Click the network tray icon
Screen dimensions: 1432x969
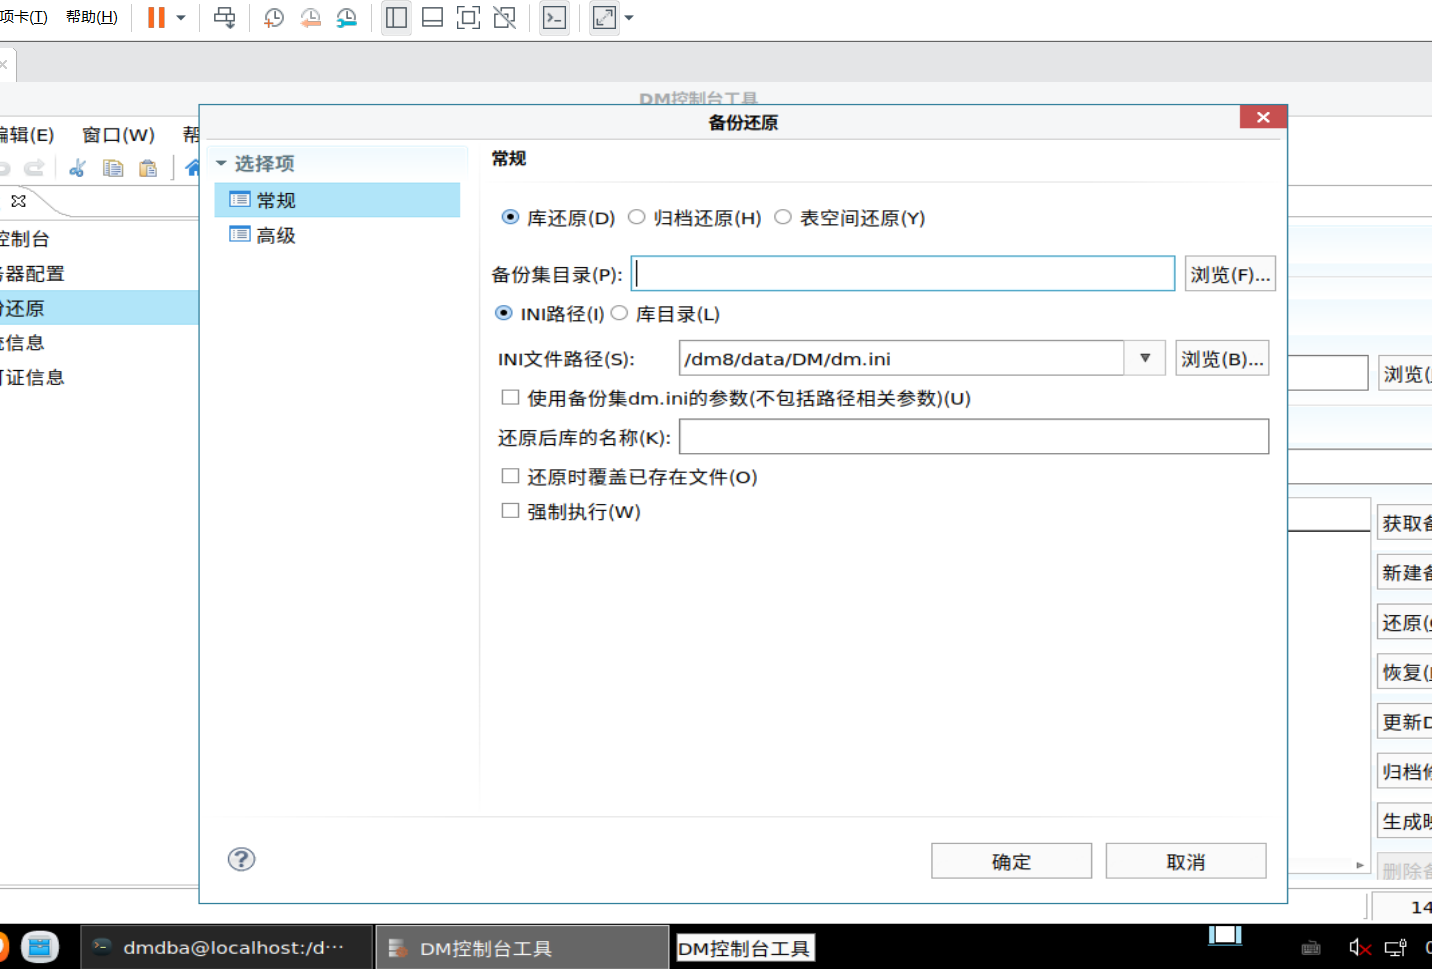tap(1395, 947)
